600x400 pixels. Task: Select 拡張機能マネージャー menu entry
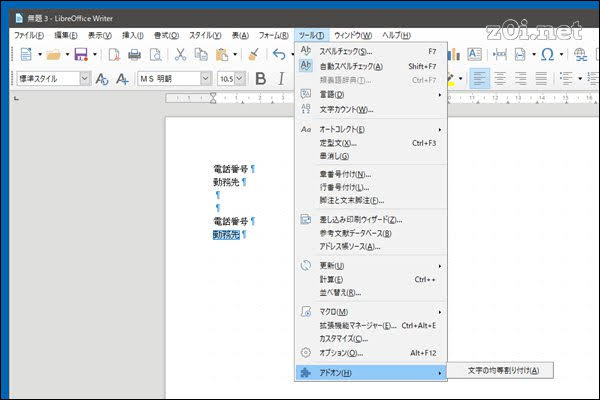370,326
